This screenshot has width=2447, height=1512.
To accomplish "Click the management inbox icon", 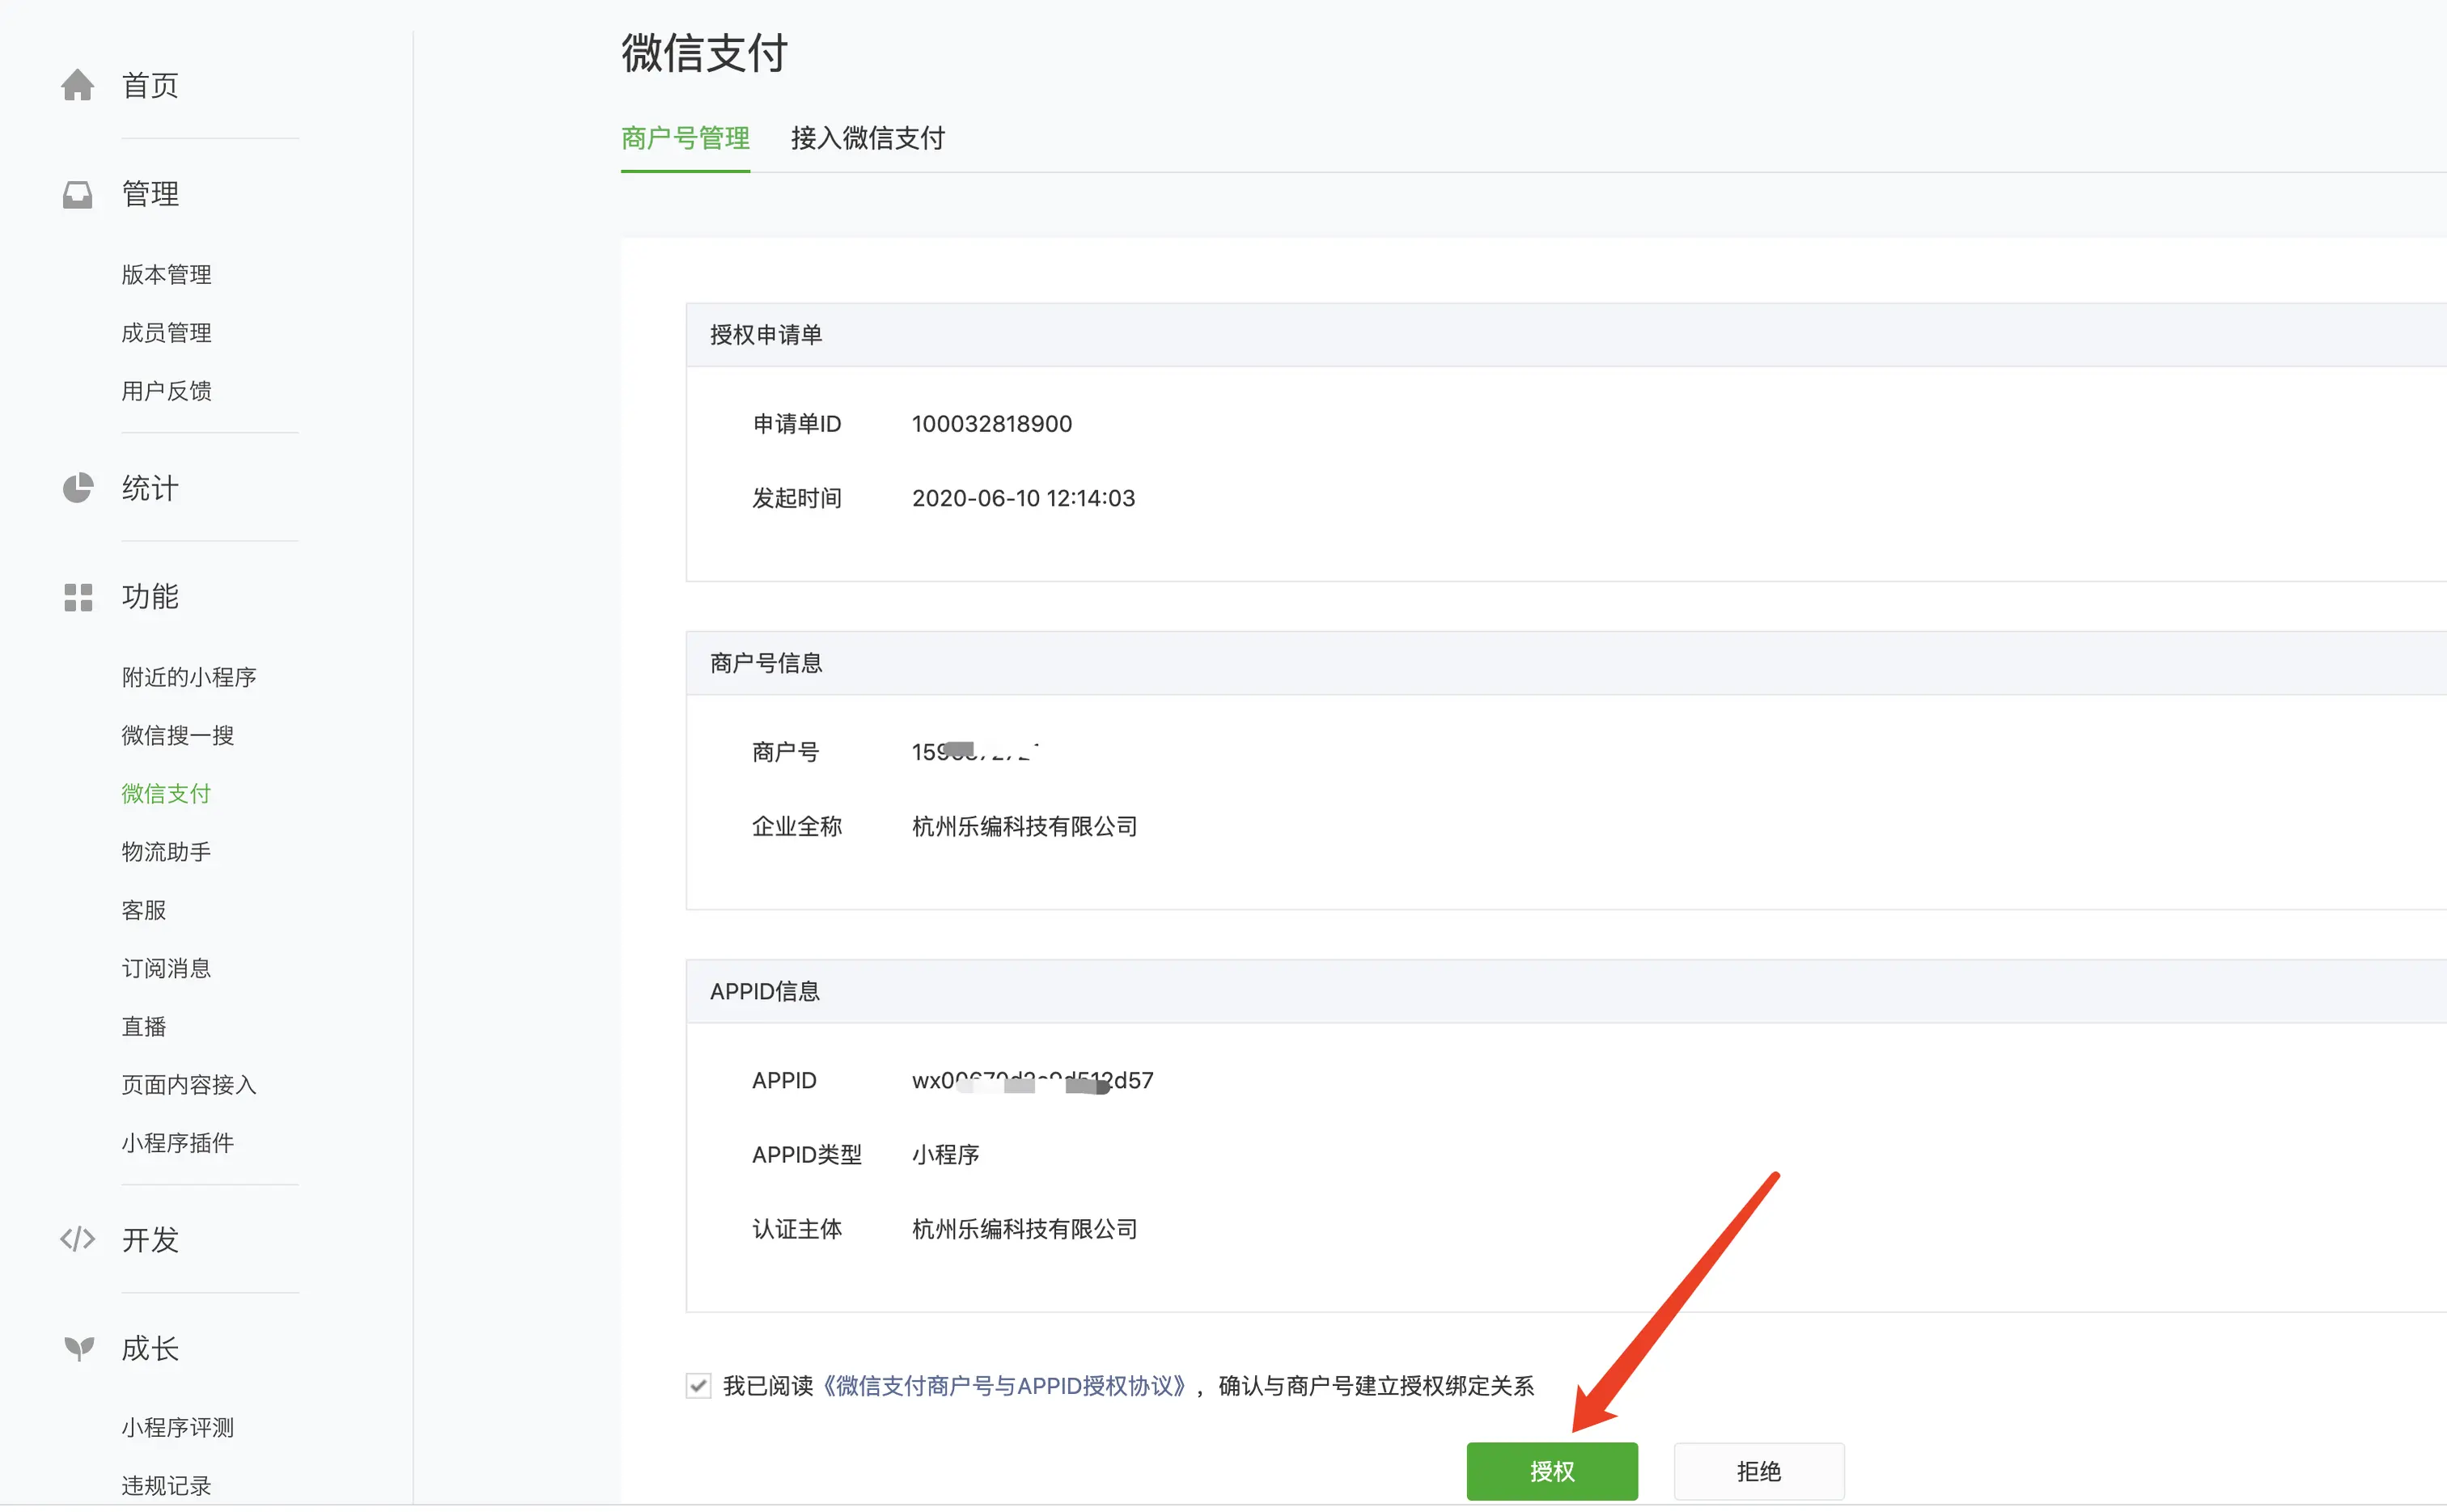I will (77, 194).
